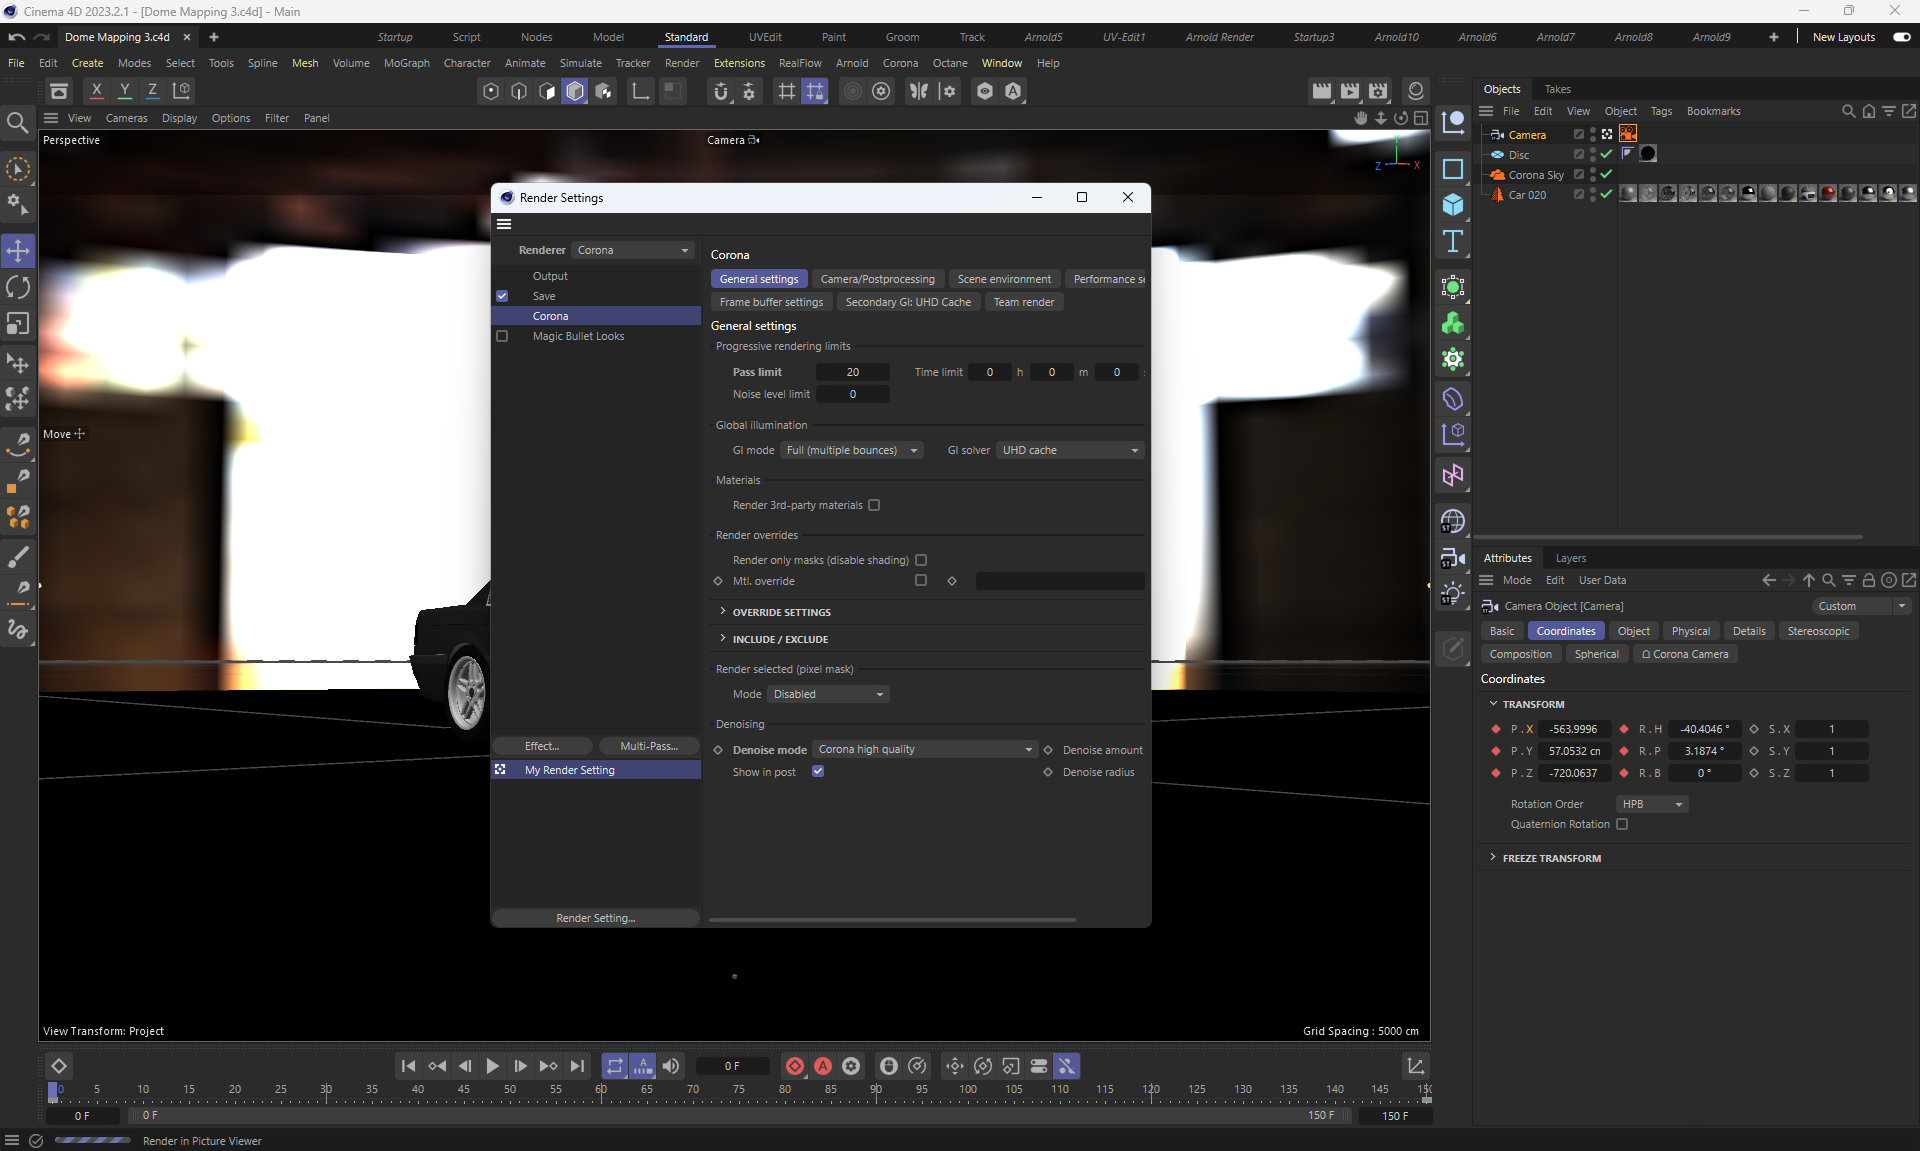This screenshot has width=1920, height=1151.
Task: Select the Rotate tool in left toolbar
Action: click(x=18, y=288)
